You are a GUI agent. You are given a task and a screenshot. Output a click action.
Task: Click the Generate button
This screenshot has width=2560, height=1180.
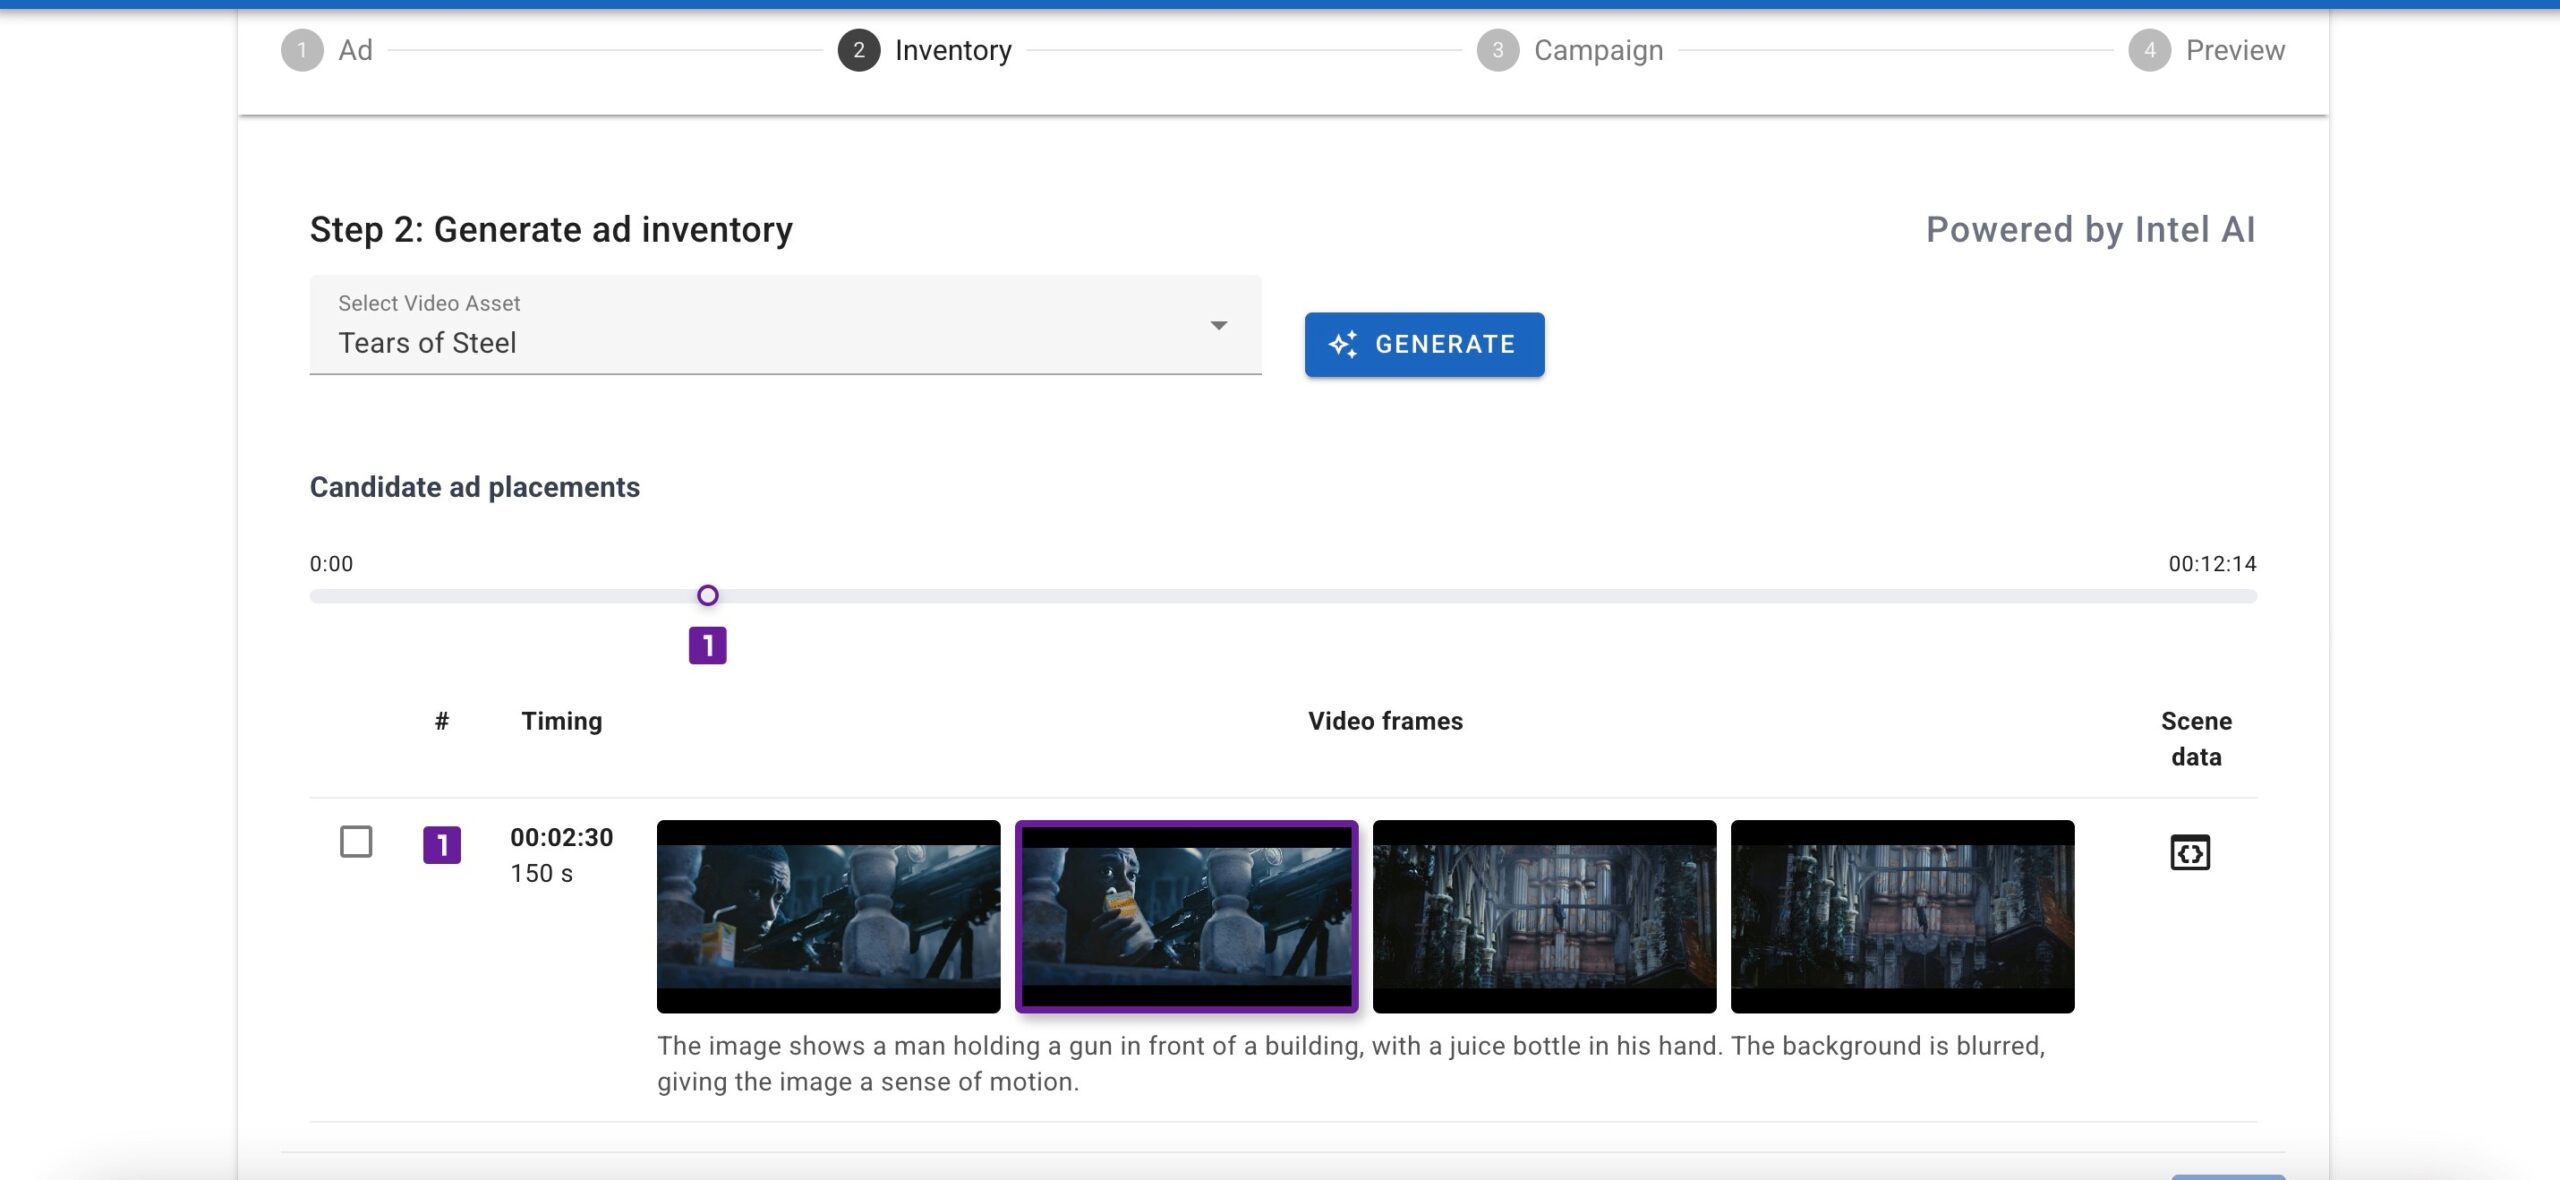1424,345
